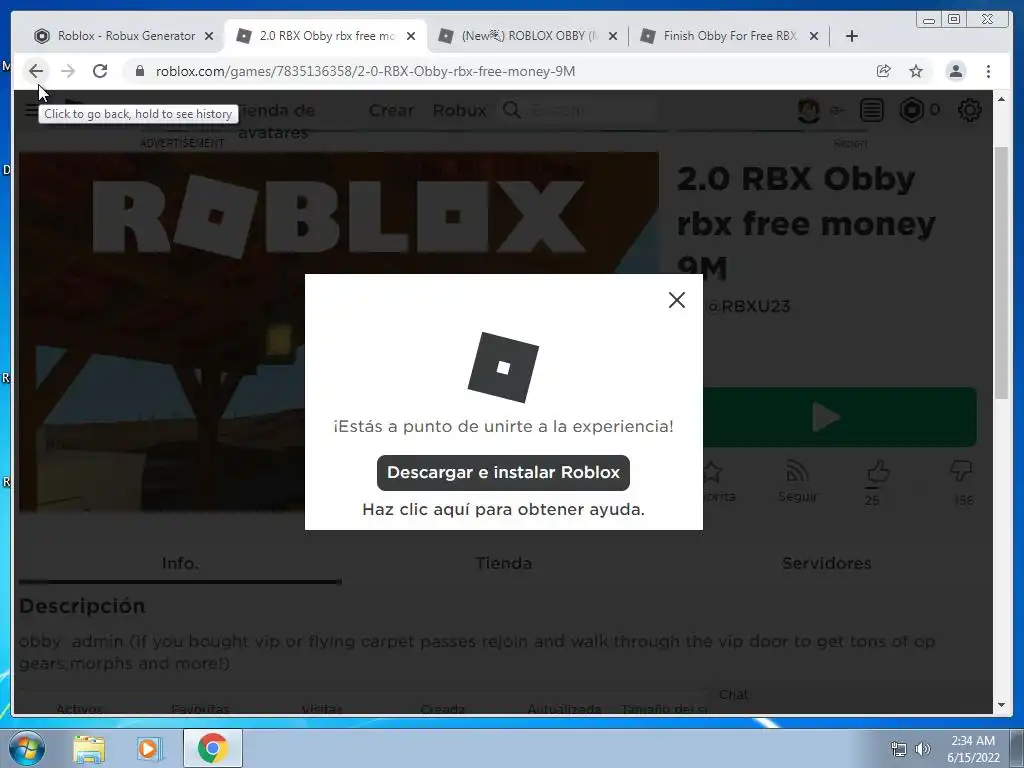Open Roblox notifications list icon
This screenshot has height=768, width=1024.
pyautogui.click(x=871, y=110)
